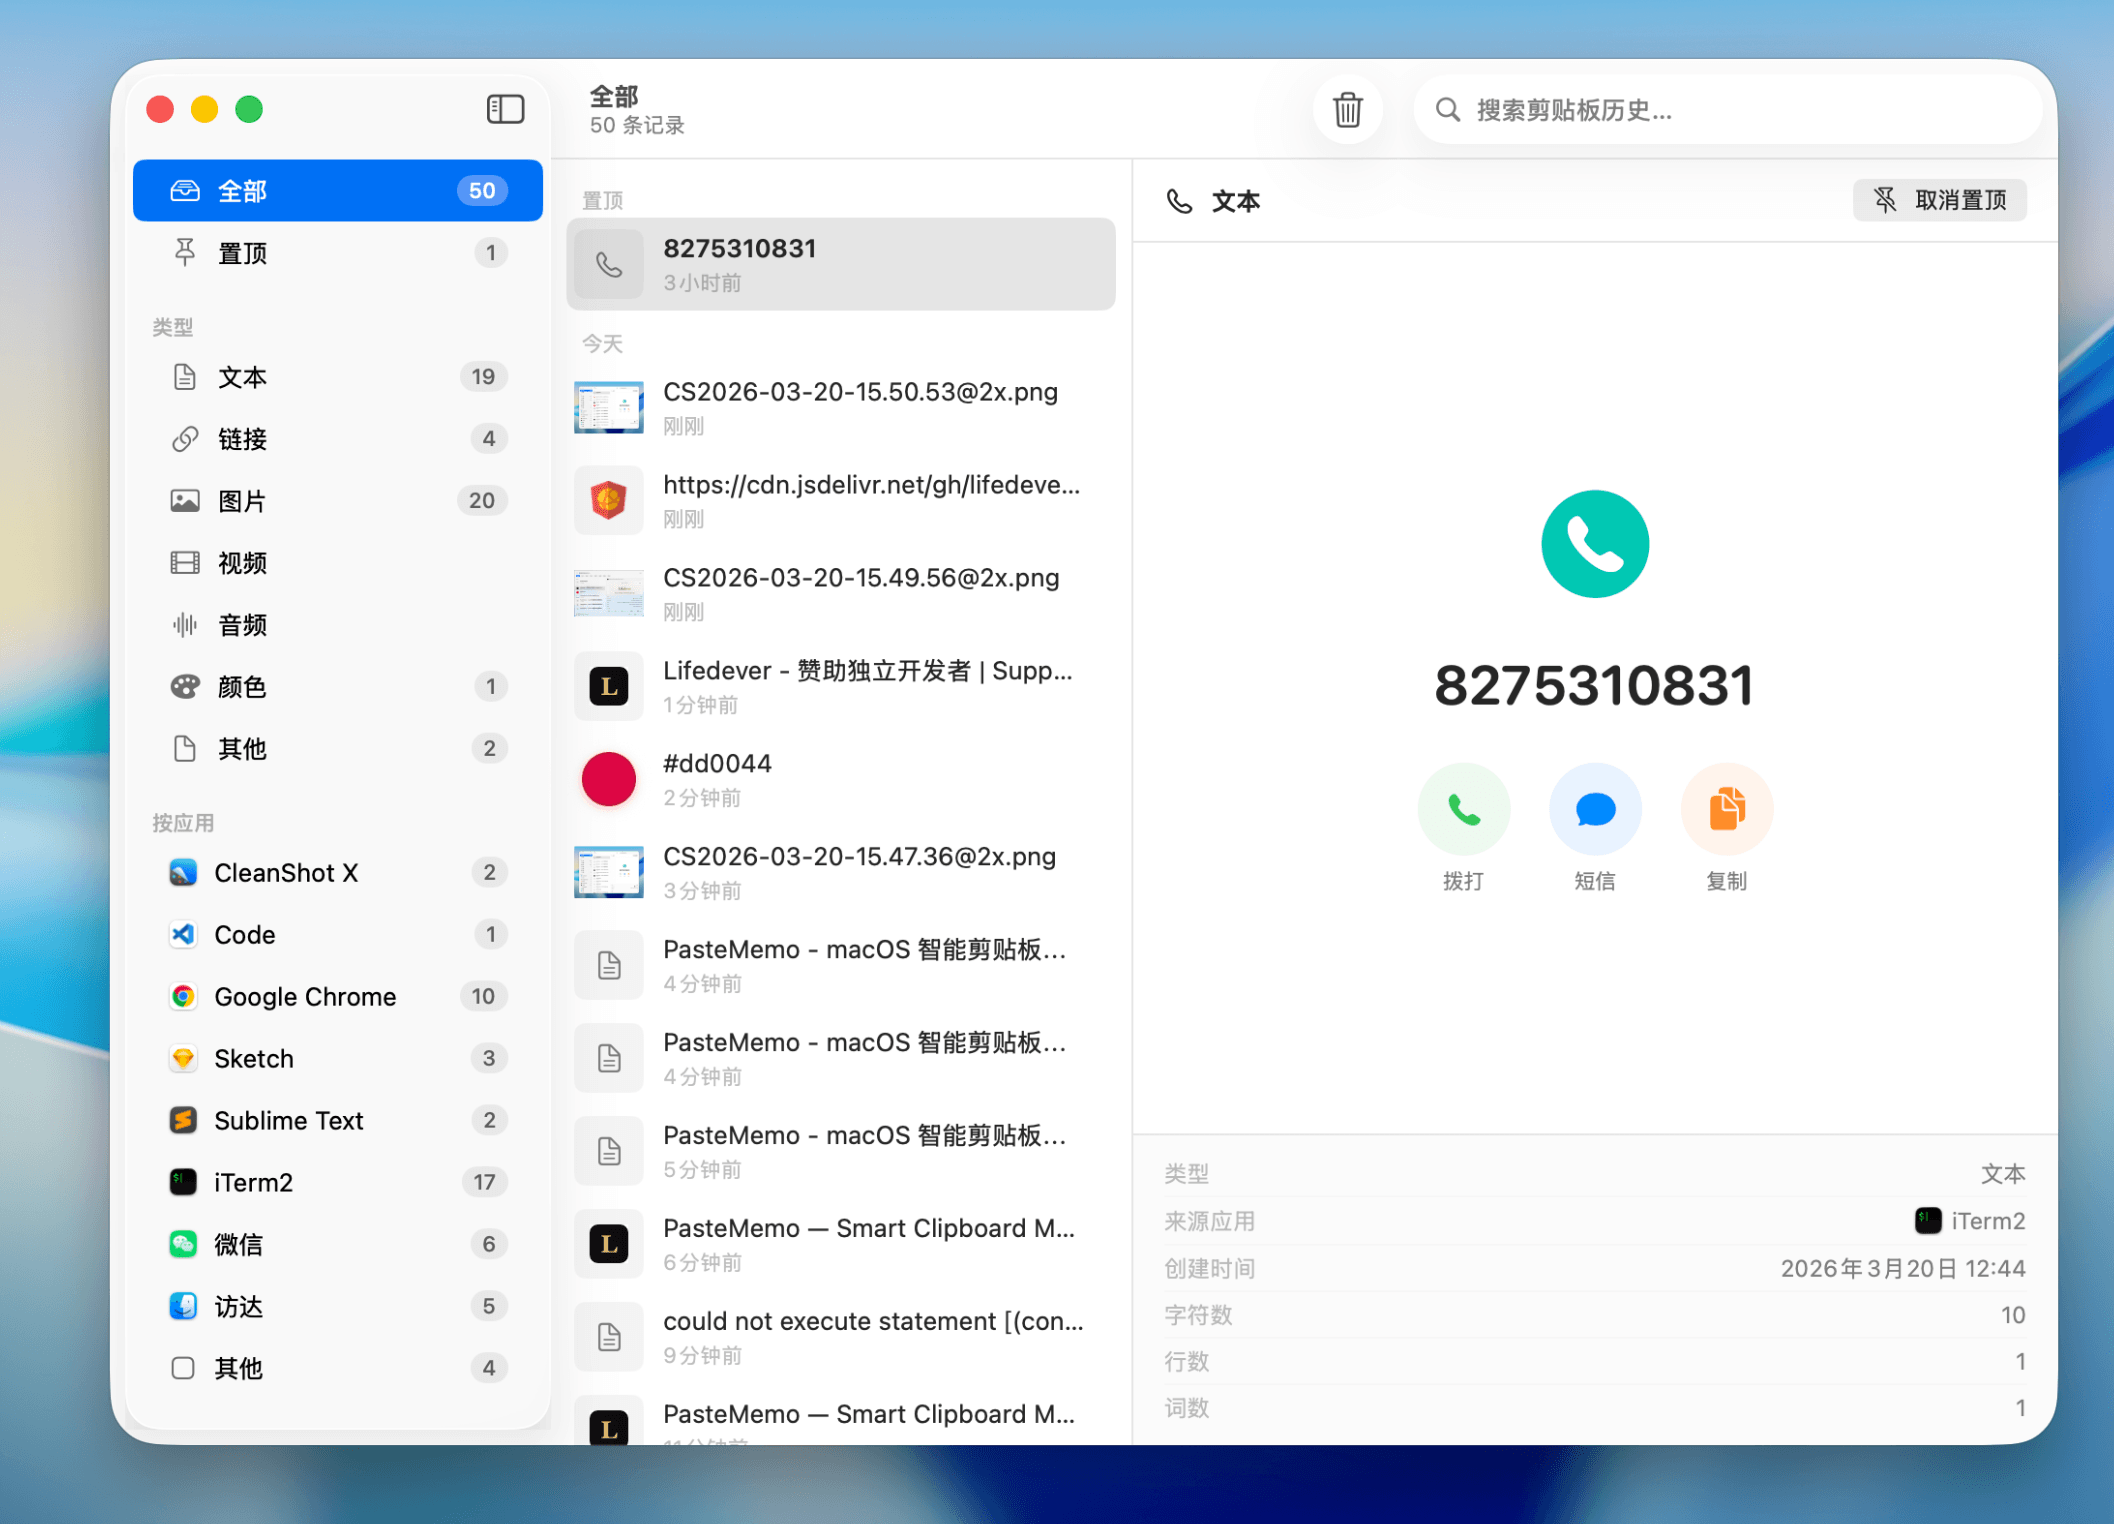2114x1524 pixels.
Task: Select PasteMemo macOS entry from 5分钟前
Action: pyautogui.click(x=841, y=1151)
